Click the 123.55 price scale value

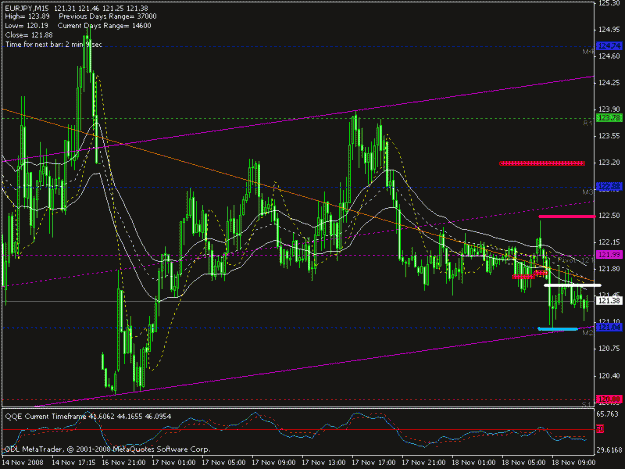click(609, 136)
